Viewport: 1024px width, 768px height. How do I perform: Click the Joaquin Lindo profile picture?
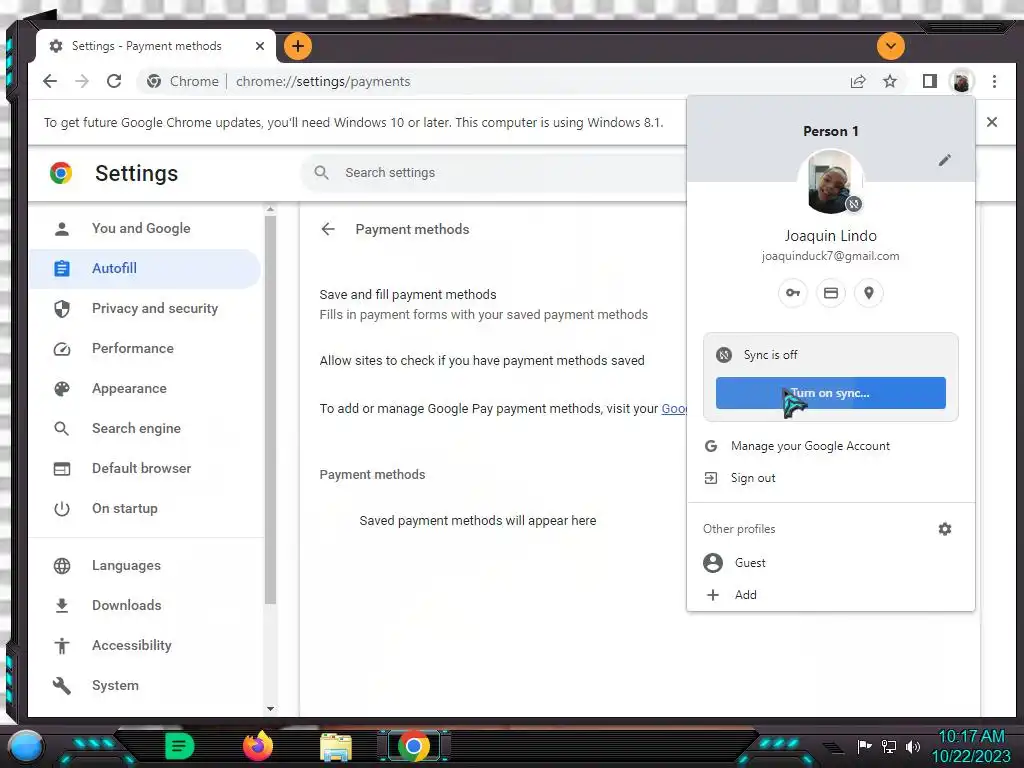coord(830,182)
